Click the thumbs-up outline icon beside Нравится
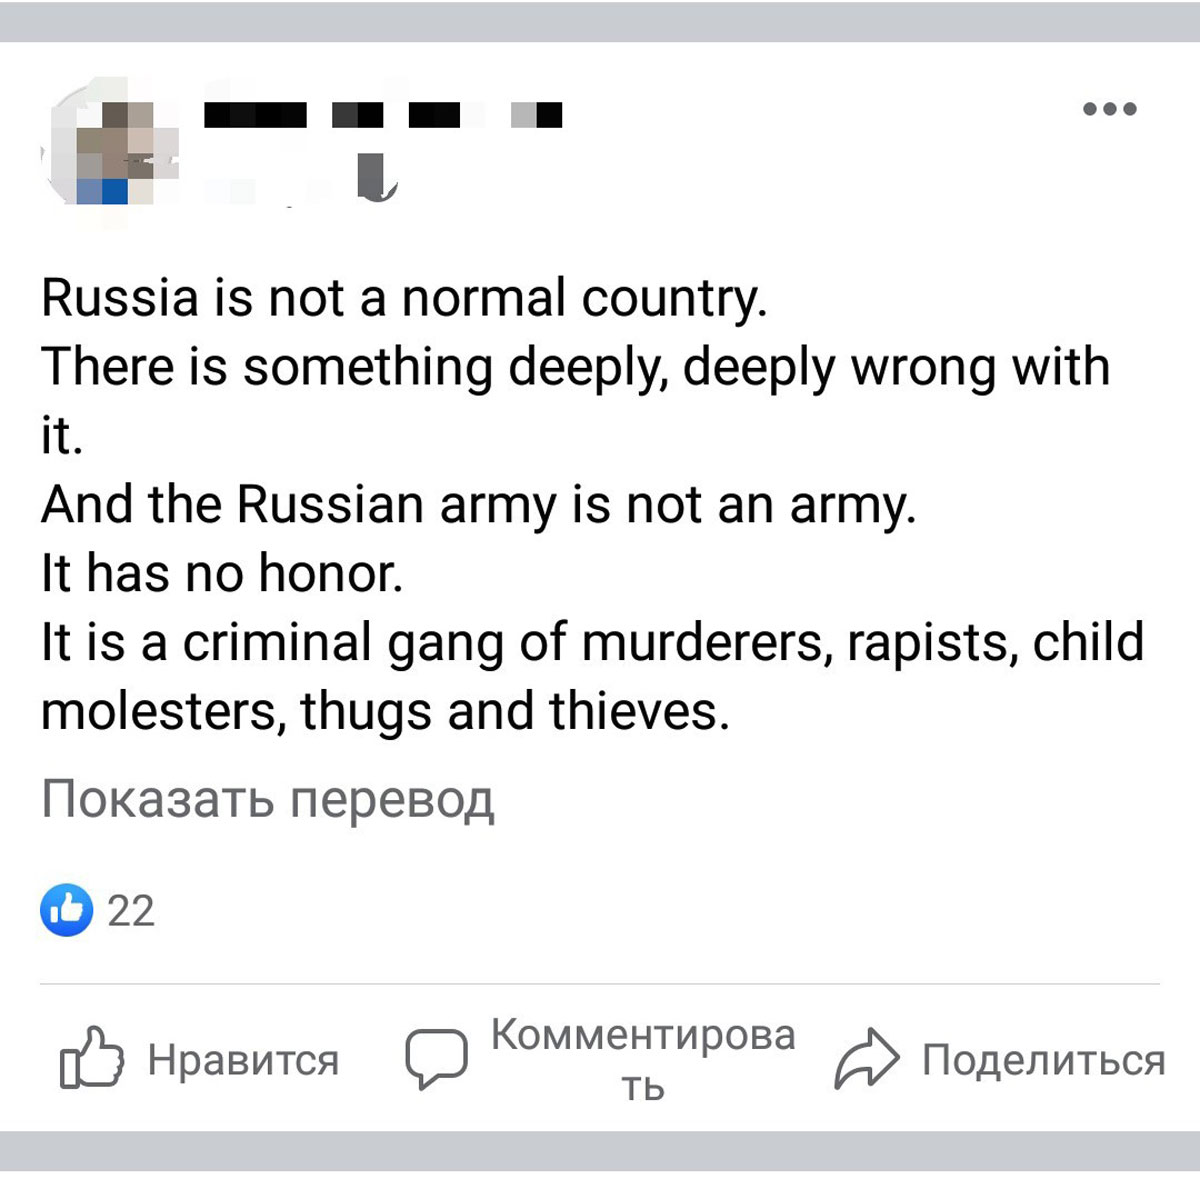The width and height of the screenshot is (1200, 1179). point(91,1058)
